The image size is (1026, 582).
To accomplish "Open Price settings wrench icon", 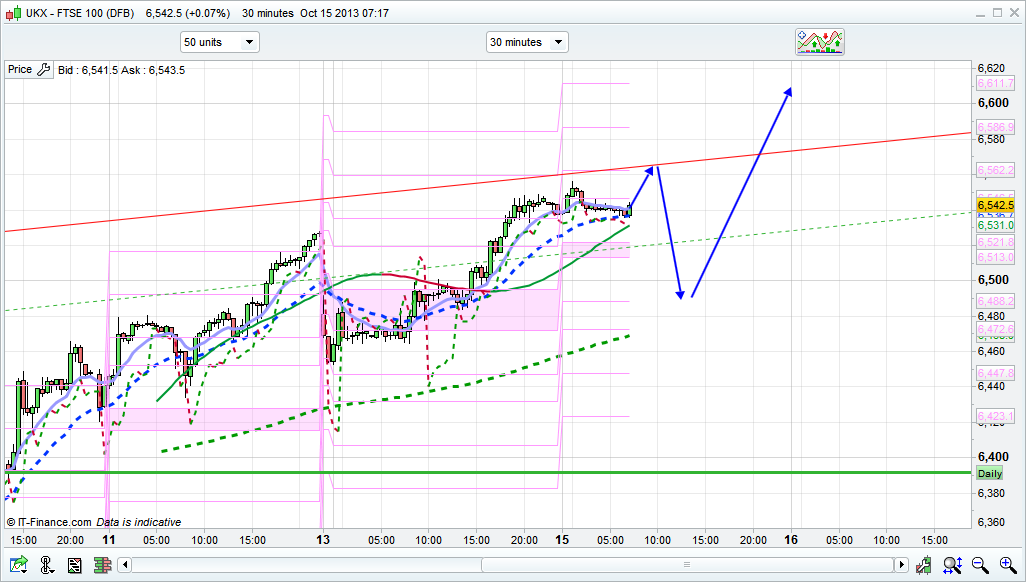I will click(x=43, y=70).
